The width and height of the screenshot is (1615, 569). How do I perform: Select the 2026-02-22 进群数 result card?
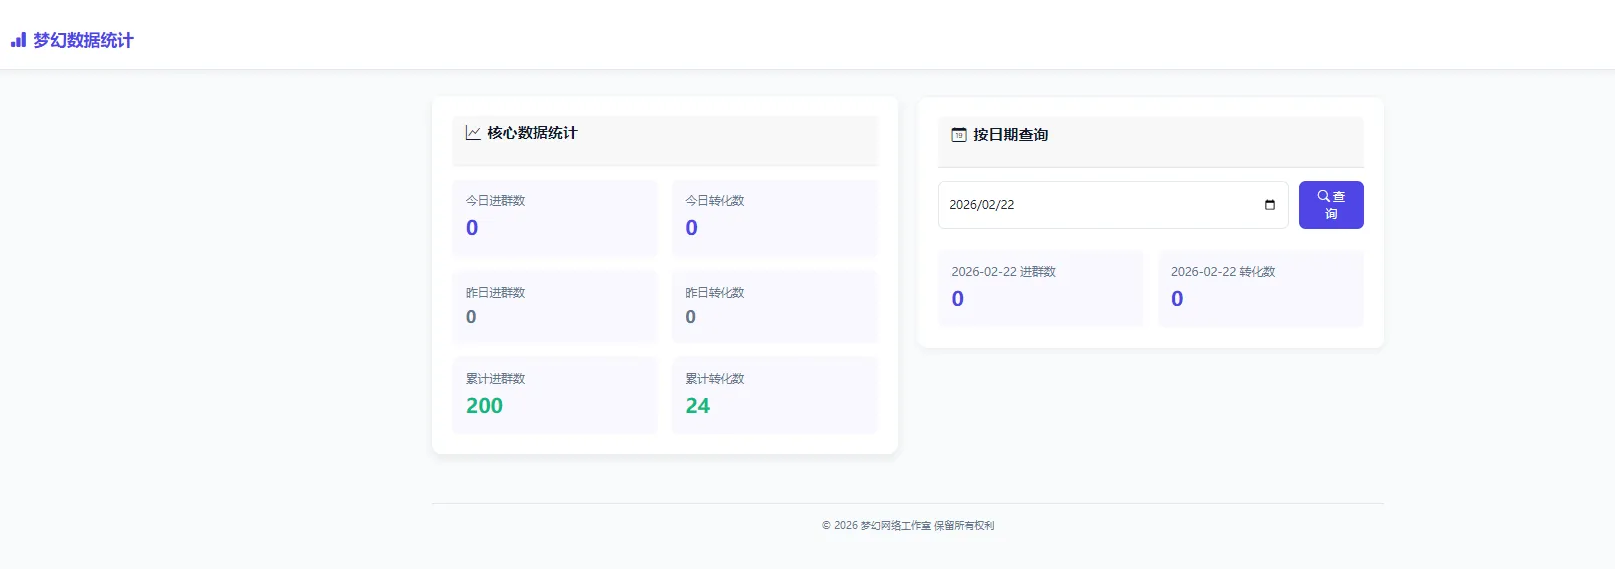(x=1040, y=288)
